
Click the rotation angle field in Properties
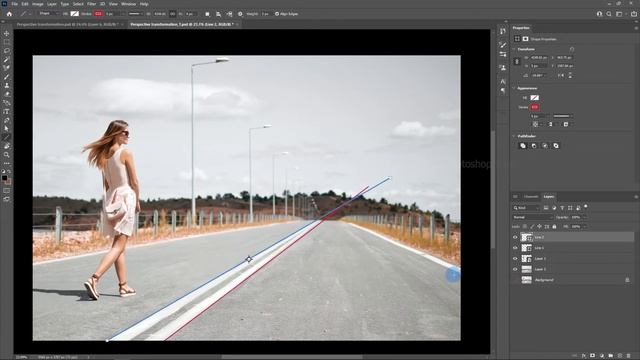539,76
